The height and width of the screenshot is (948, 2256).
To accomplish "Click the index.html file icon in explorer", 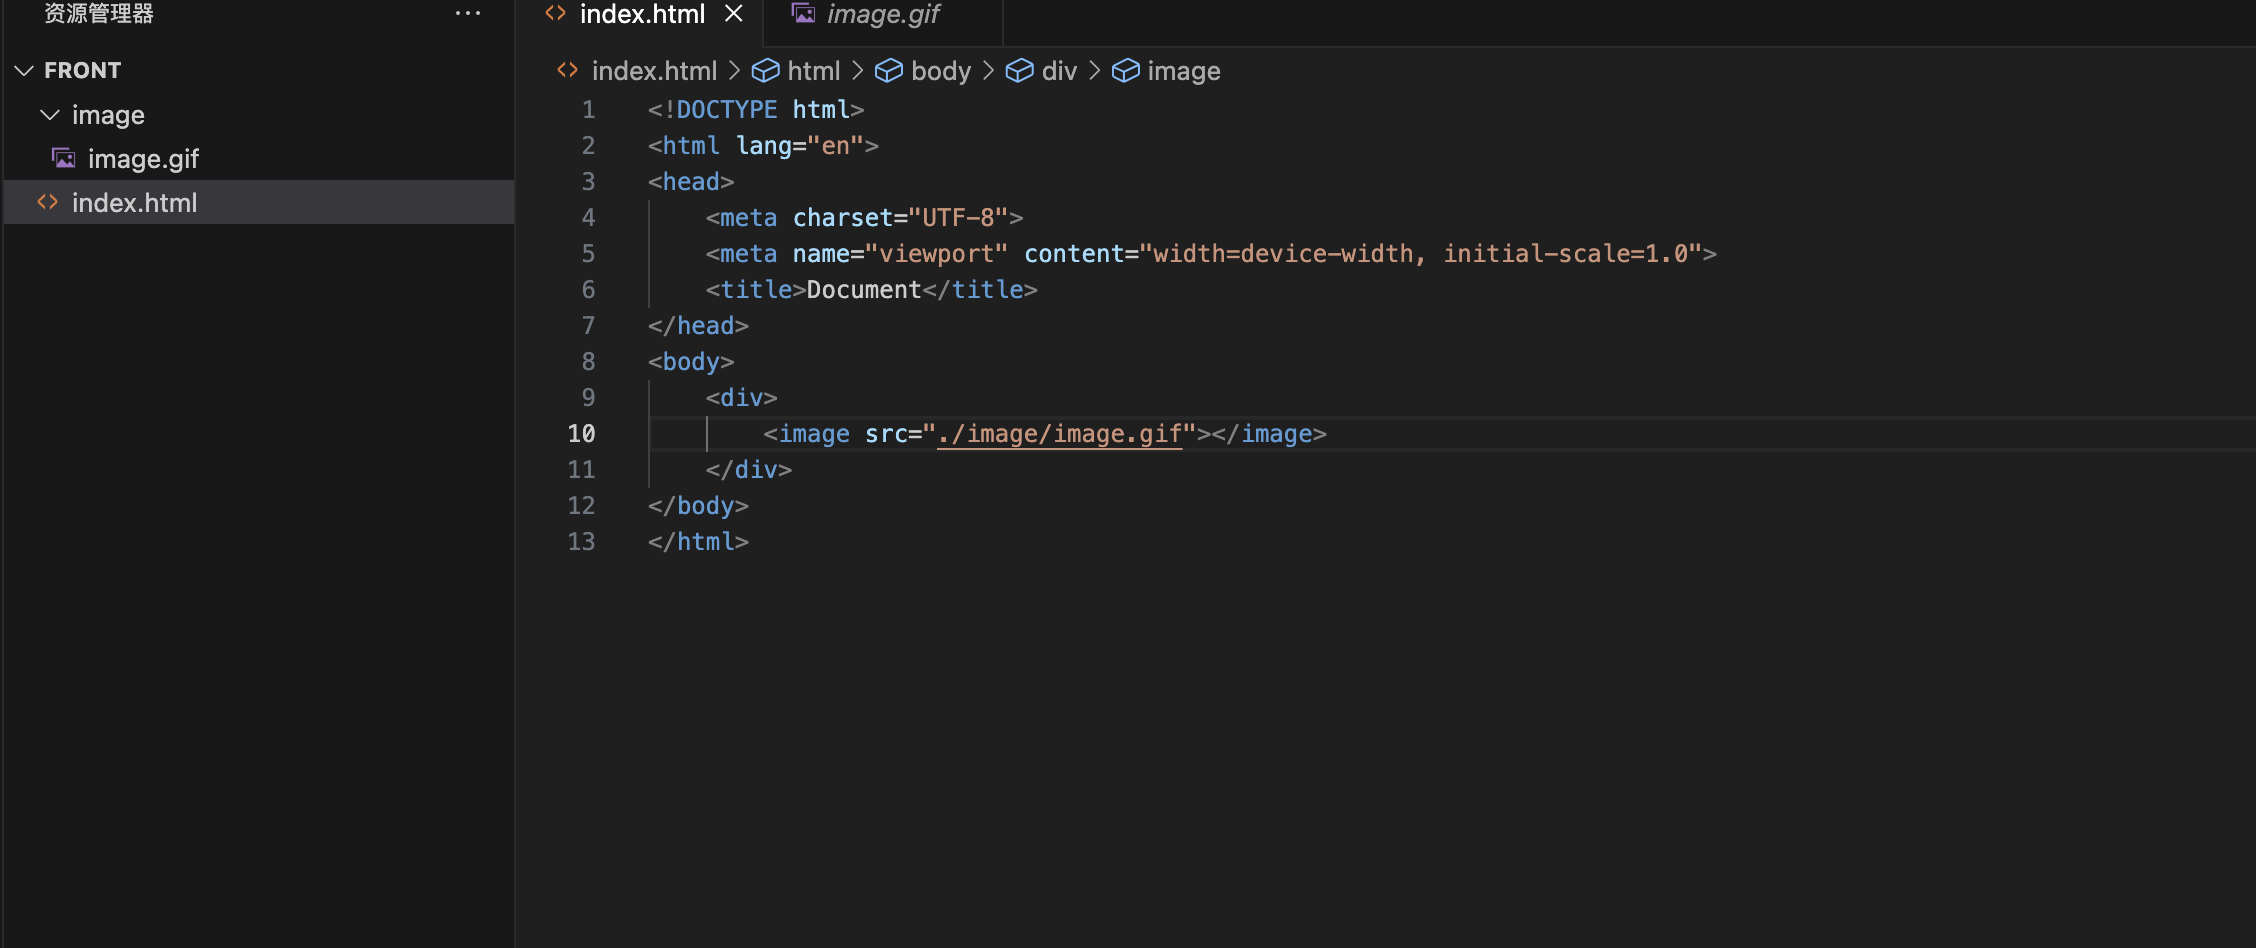I will [x=47, y=203].
